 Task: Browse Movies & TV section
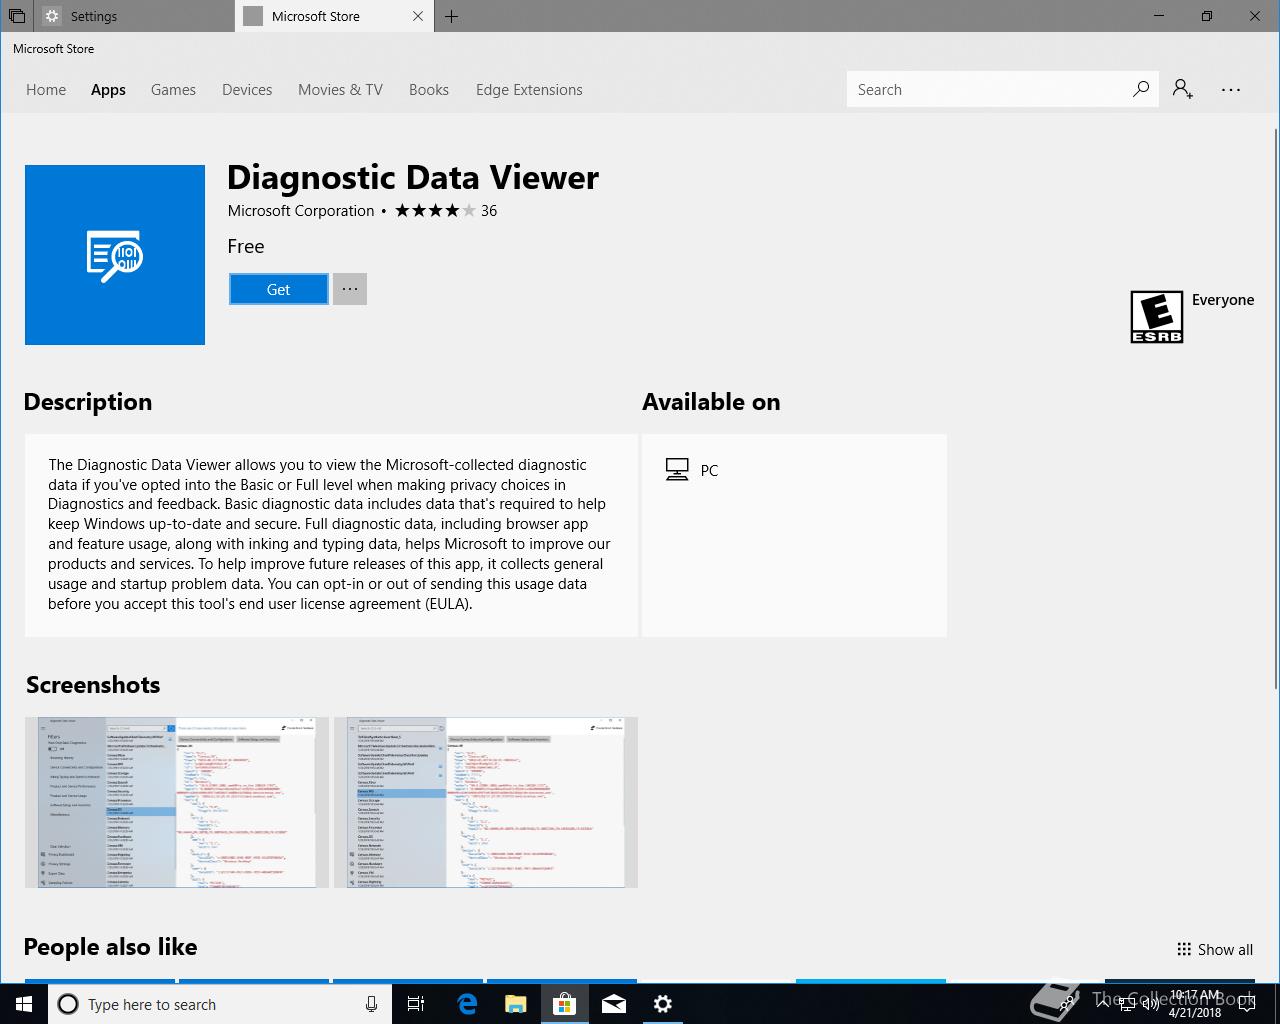(x=340, y=90)
